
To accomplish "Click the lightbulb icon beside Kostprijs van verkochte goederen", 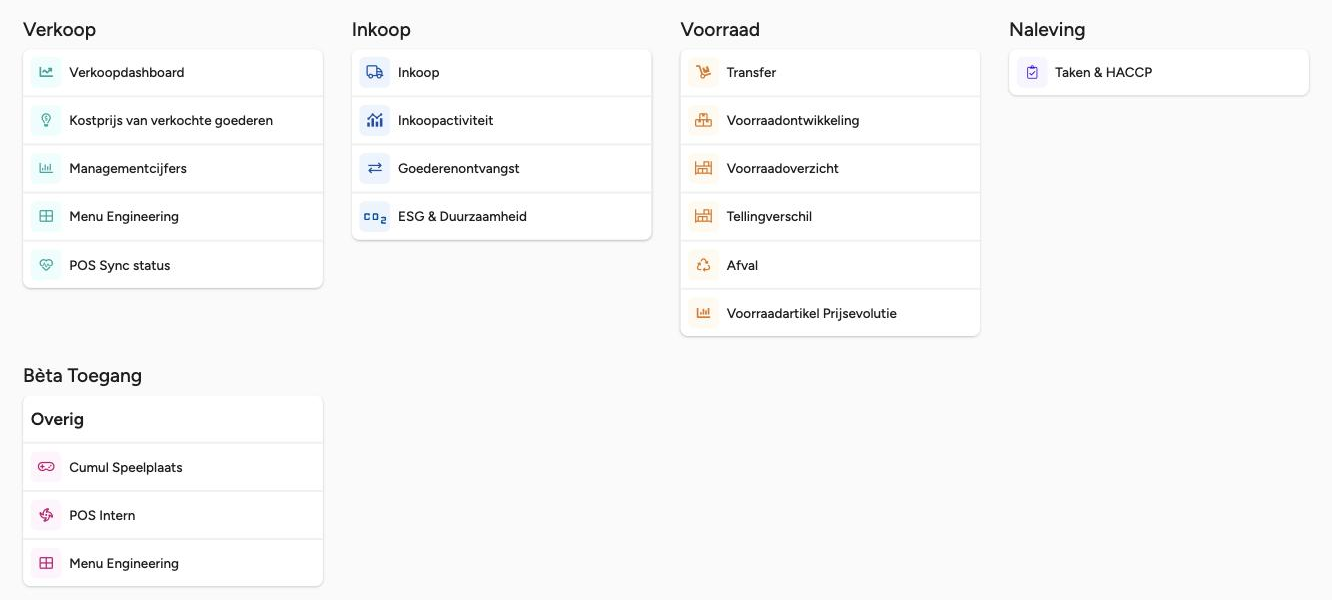I will [x=46, y=120].
